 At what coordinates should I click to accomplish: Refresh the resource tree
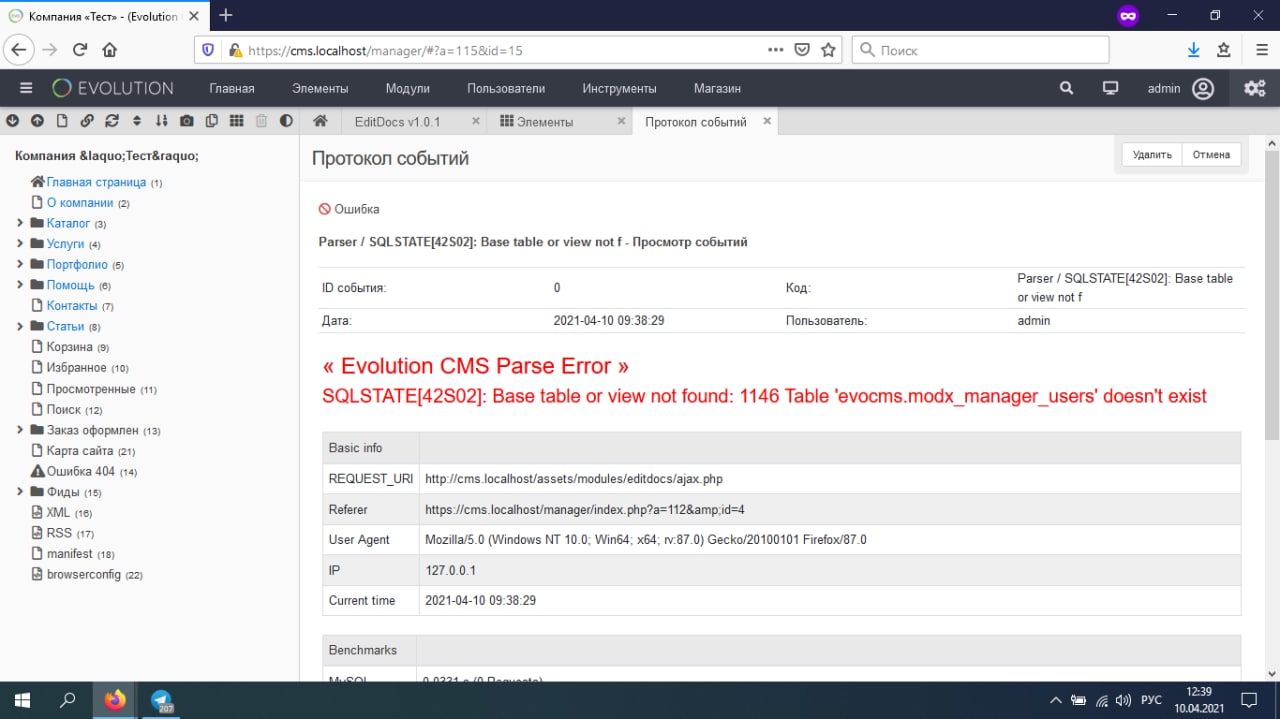(x=112, y=121)
